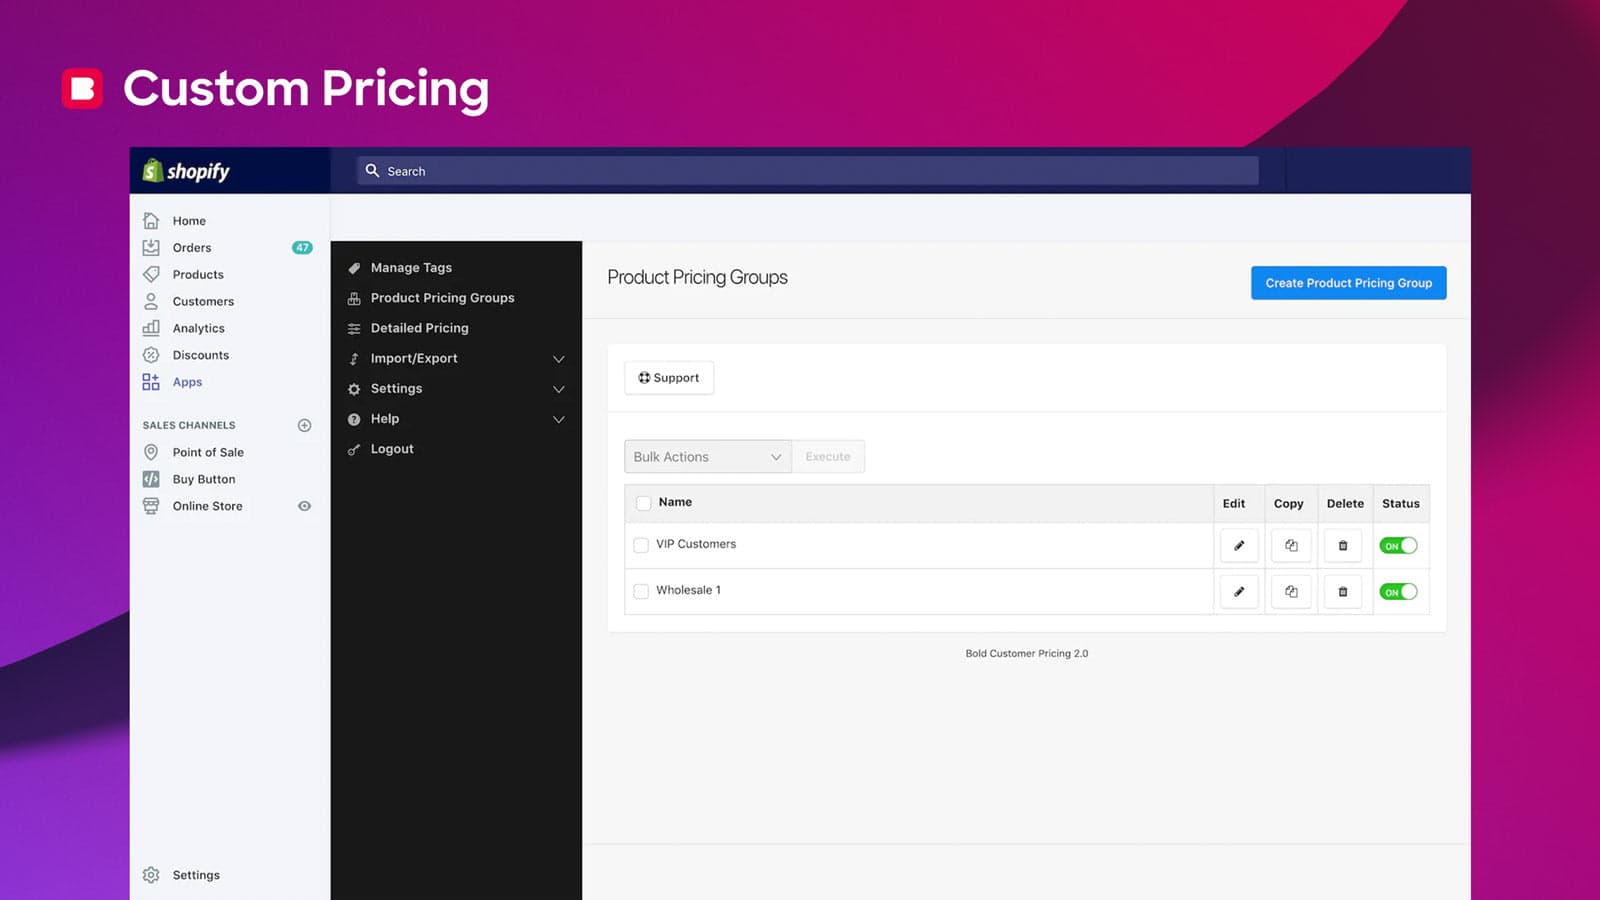Edit the VIP Customers pricing group
The height and width of the screenshot is (900, 1600).
point(1239,545)
